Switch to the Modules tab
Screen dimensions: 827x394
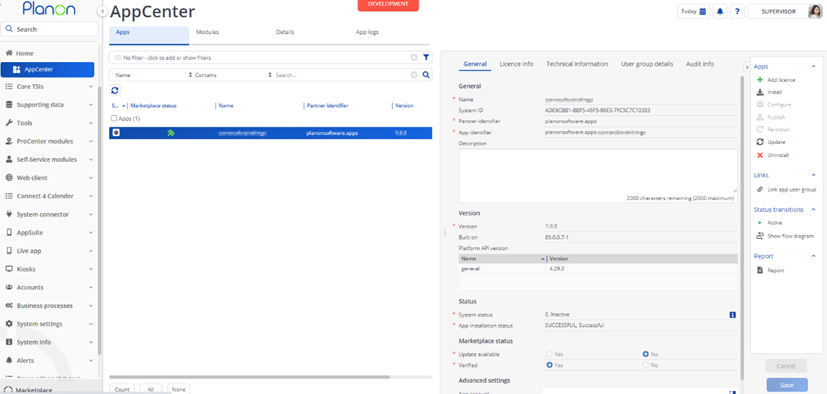tap(207, 32)
